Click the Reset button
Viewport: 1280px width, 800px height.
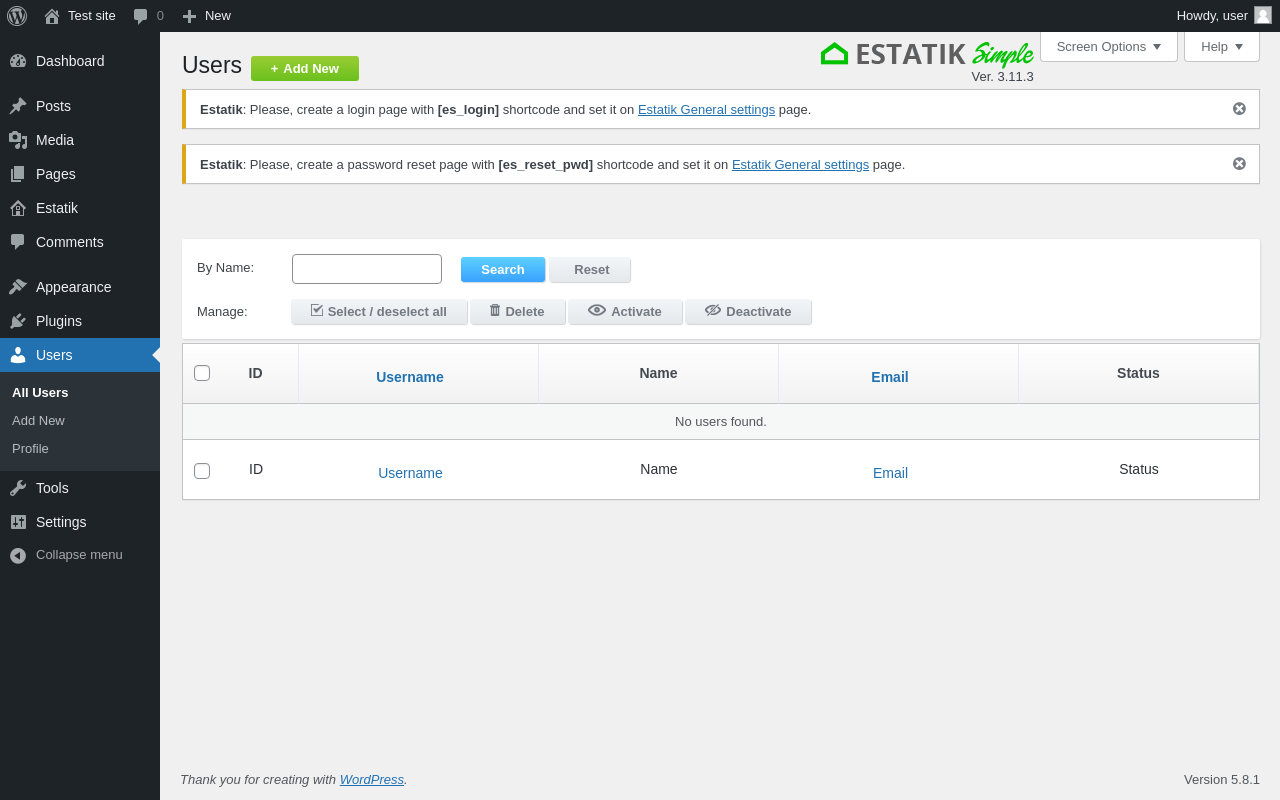pos(591,270)
